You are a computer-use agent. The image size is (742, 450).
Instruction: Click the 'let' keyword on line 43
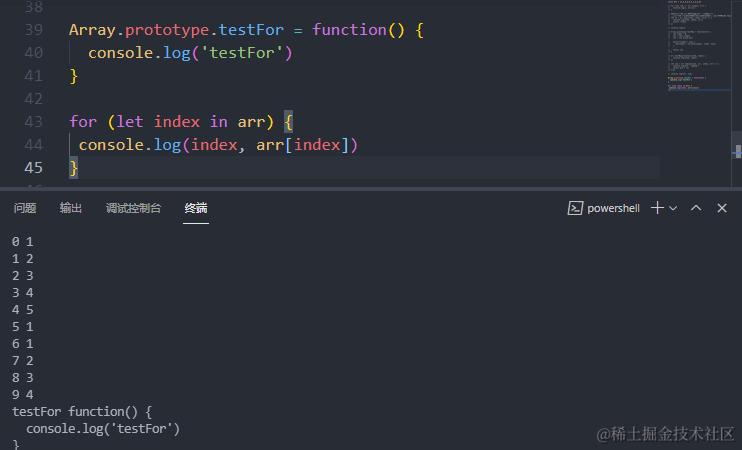point(130,122)
